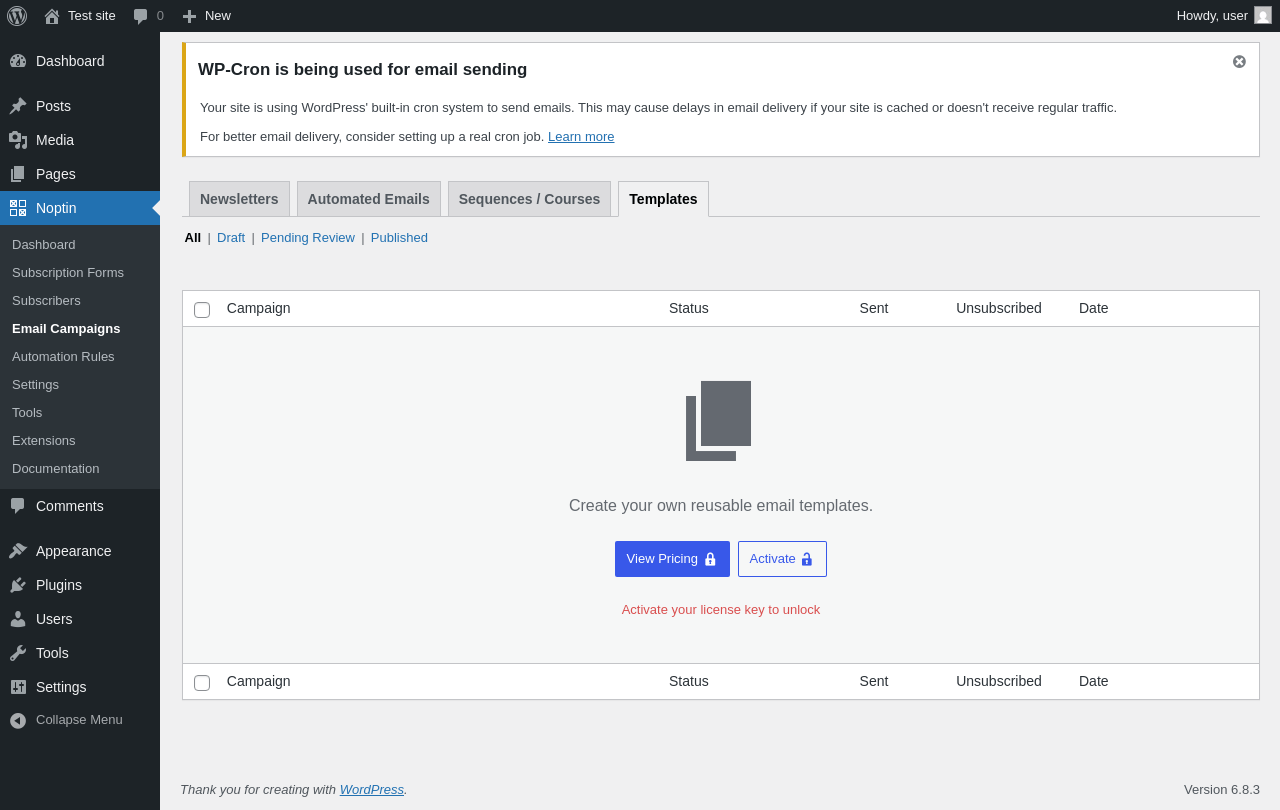Screen dimensions: 1280x810
Task: Switch to the Newsletters tab
Action: click(x=239, y=199)
